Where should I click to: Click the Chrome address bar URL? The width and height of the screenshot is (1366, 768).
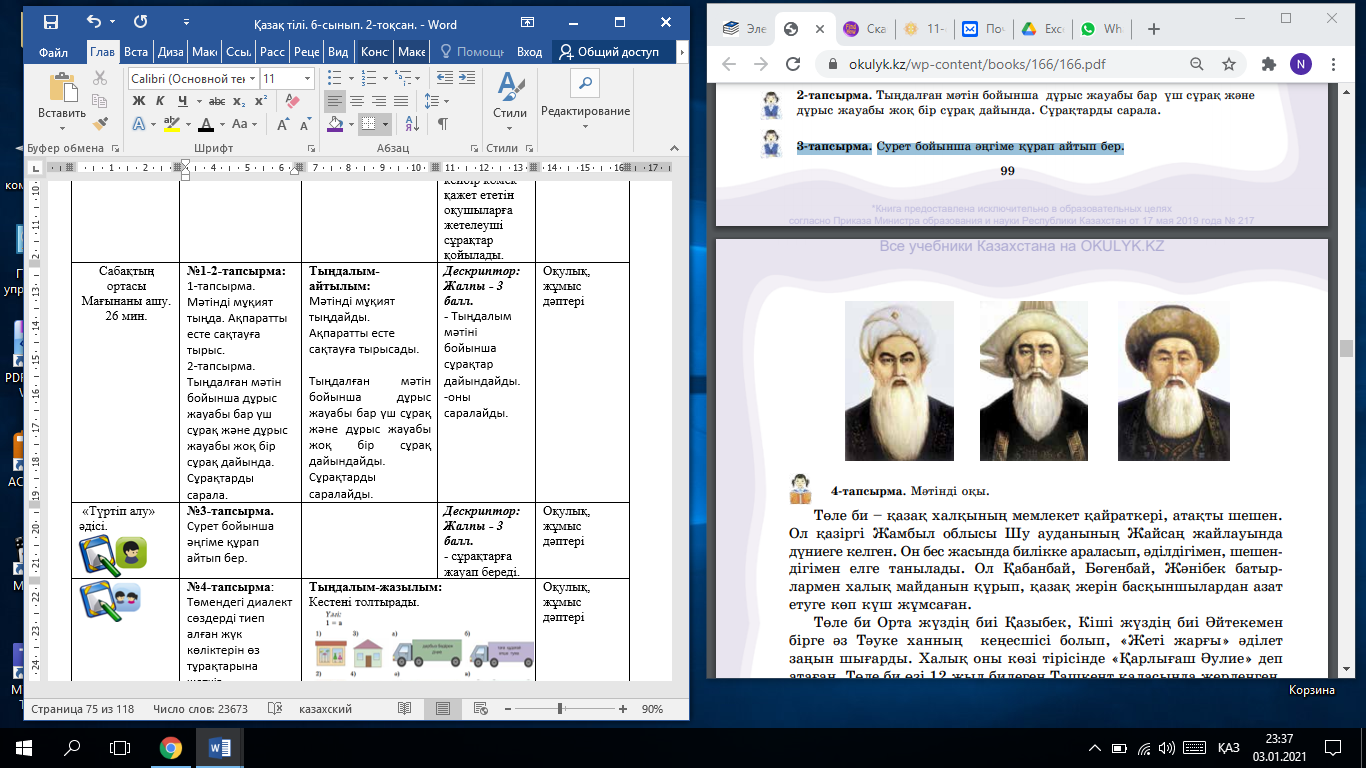(977, 64)
